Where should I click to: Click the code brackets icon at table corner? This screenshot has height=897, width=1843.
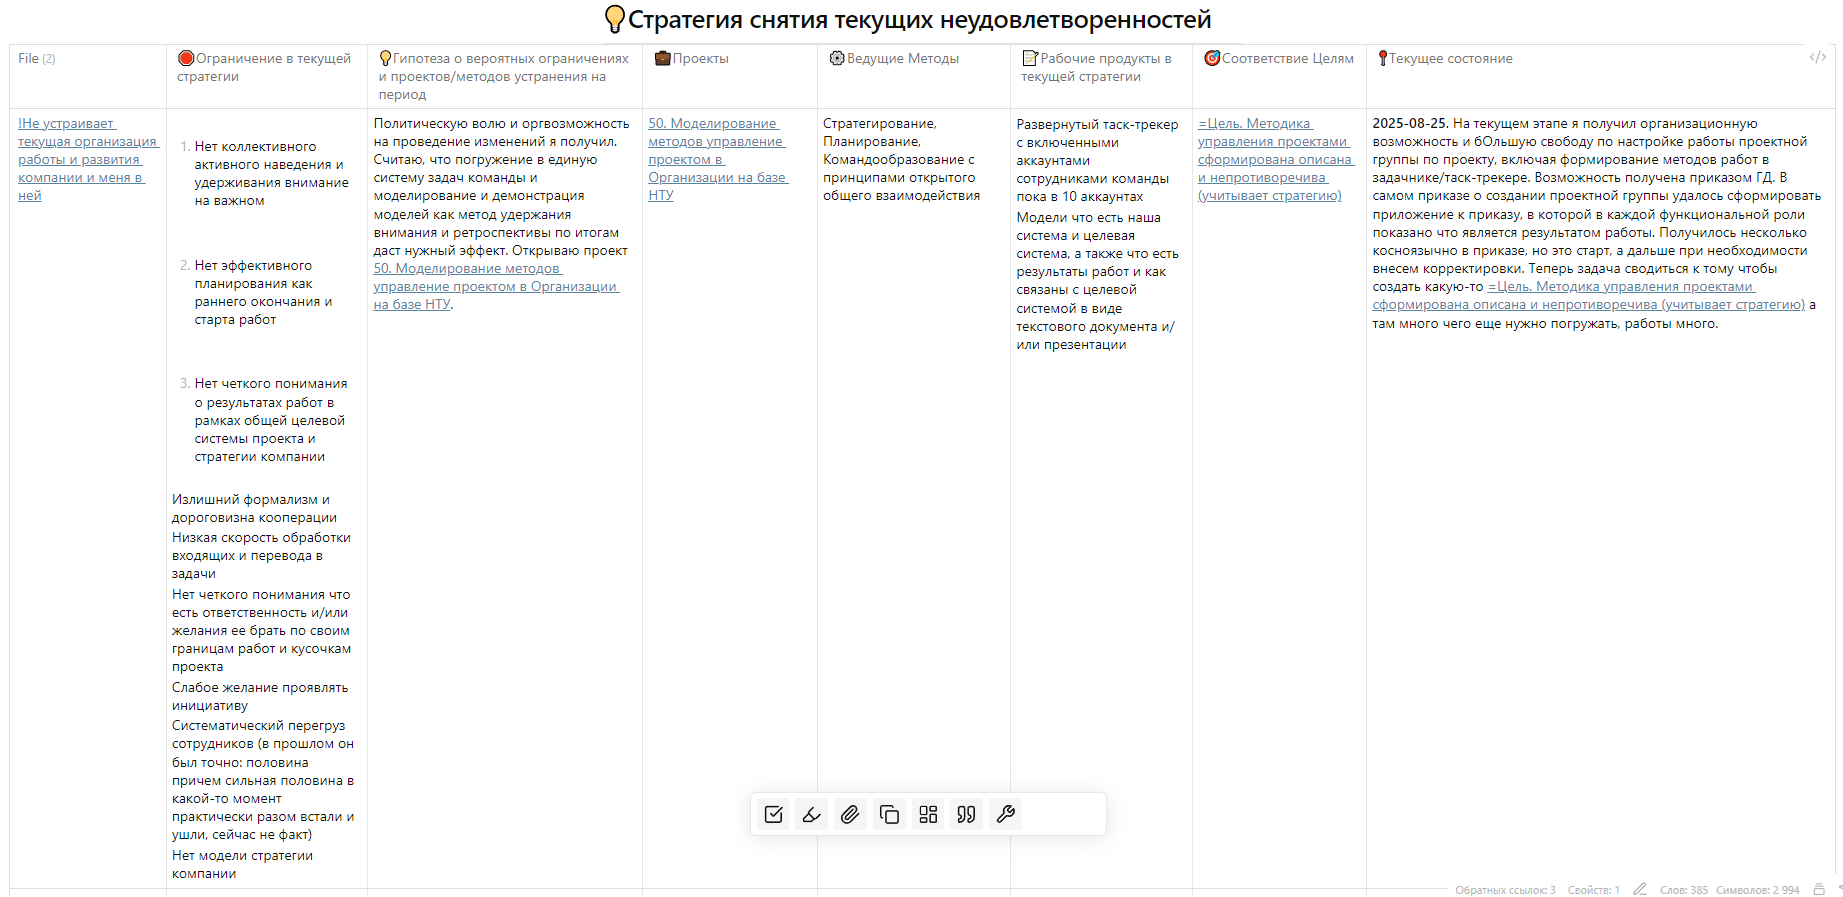(1817, 57)
